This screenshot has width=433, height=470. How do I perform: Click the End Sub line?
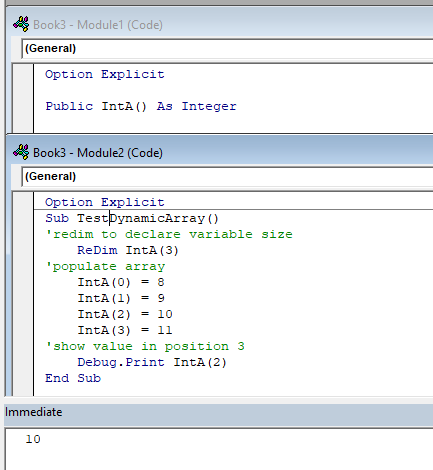coord(73,378)
